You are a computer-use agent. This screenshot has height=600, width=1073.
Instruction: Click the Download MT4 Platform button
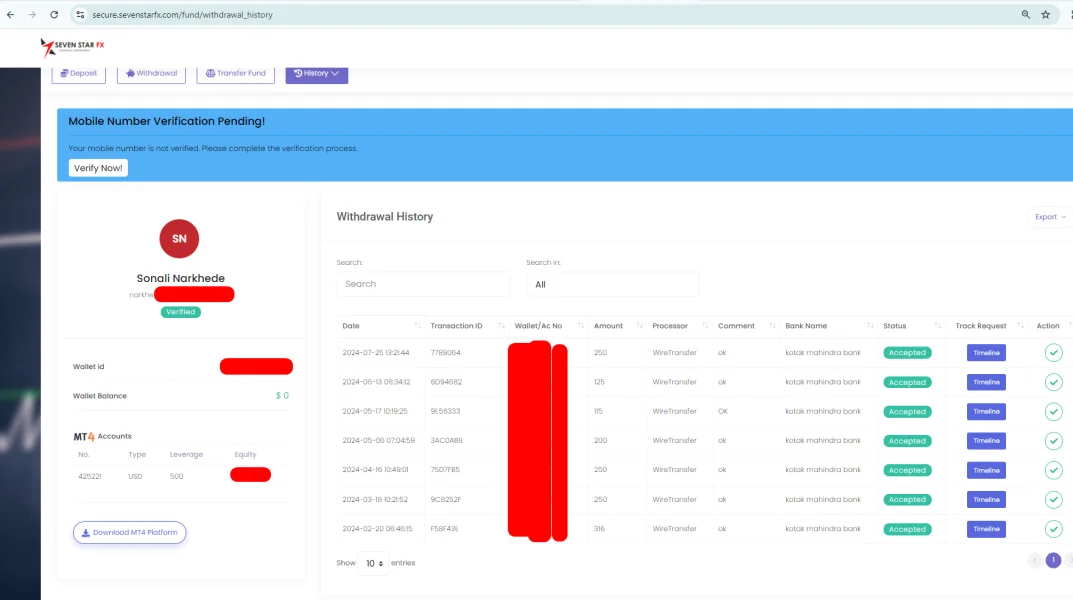[129, 533]
